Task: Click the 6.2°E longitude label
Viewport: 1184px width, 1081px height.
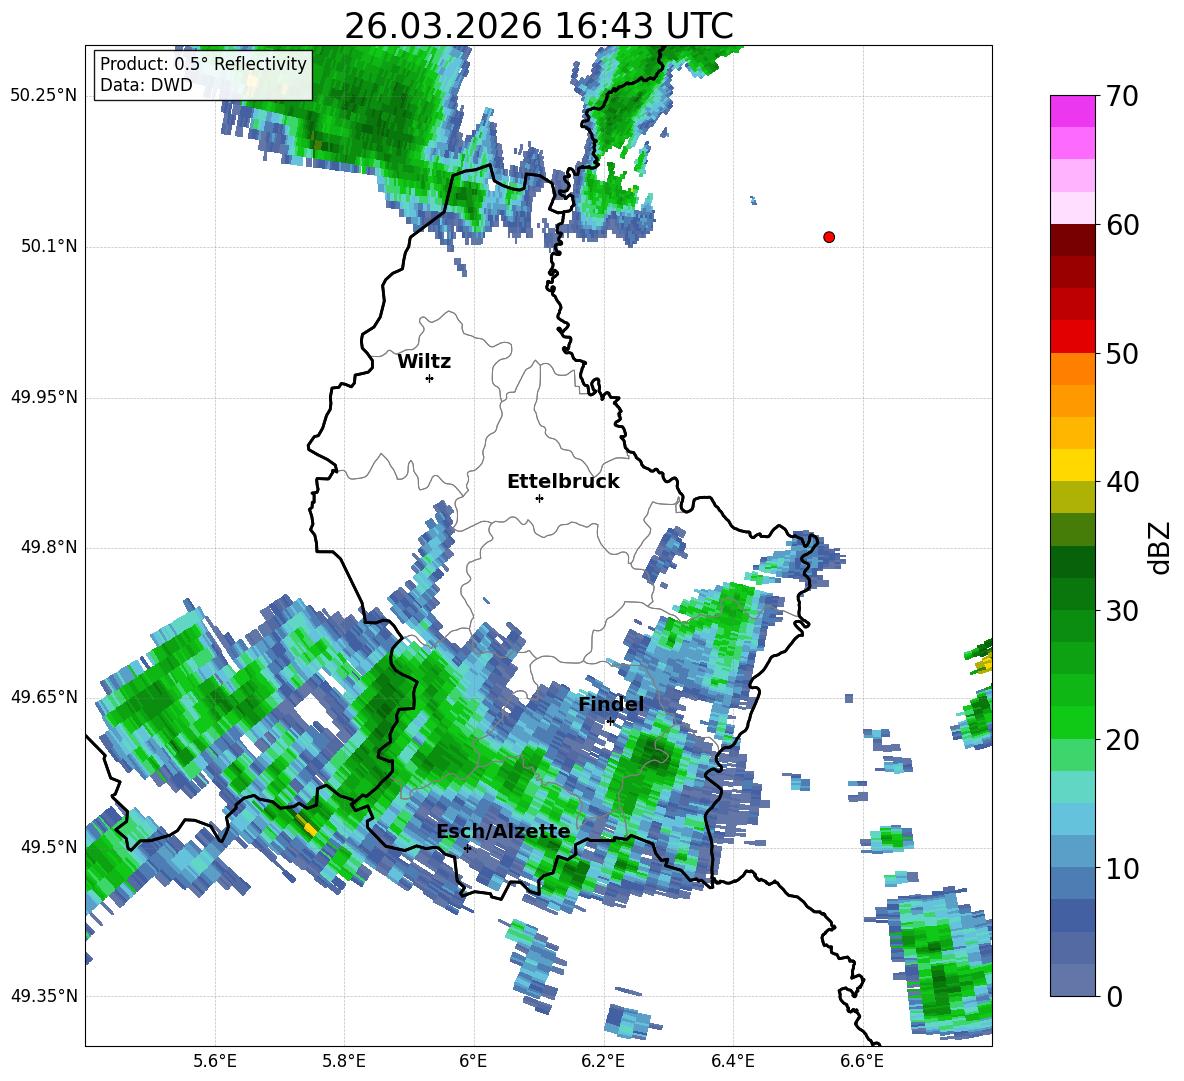Action: point(603,1061)
